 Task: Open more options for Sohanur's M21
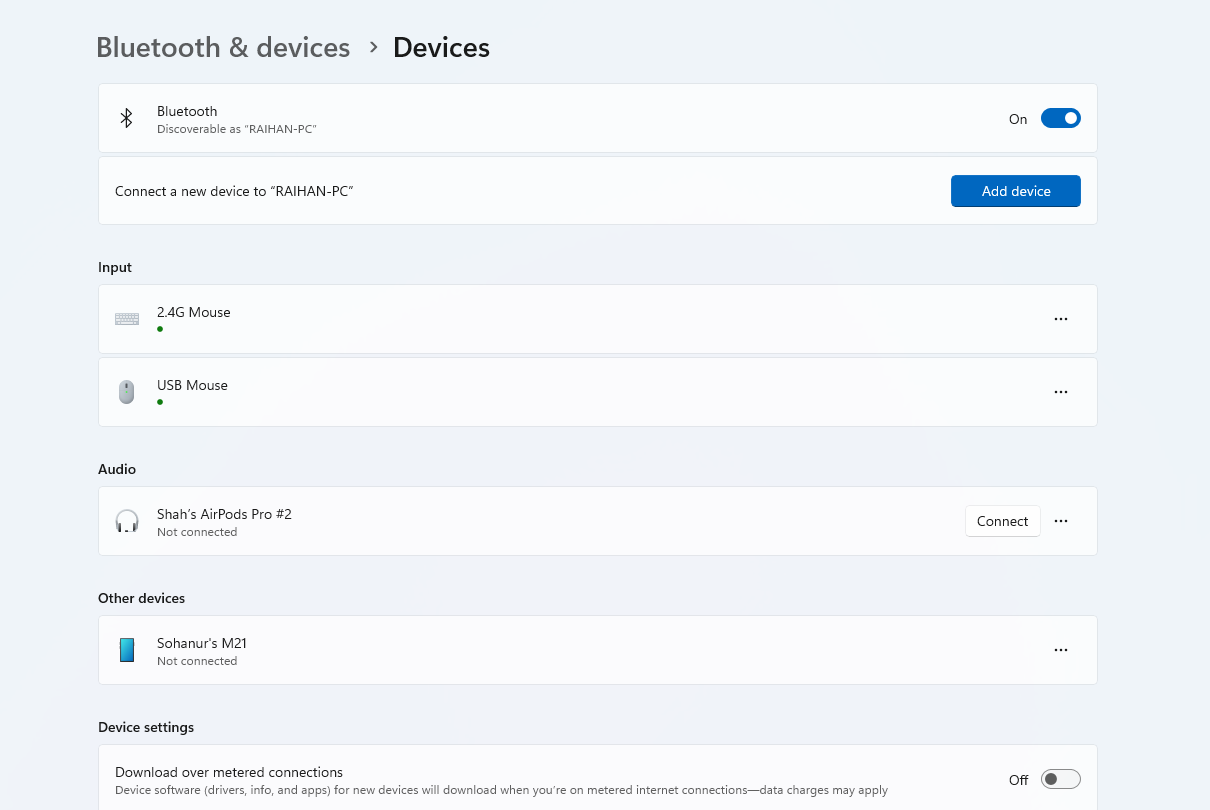[1061, 650]
